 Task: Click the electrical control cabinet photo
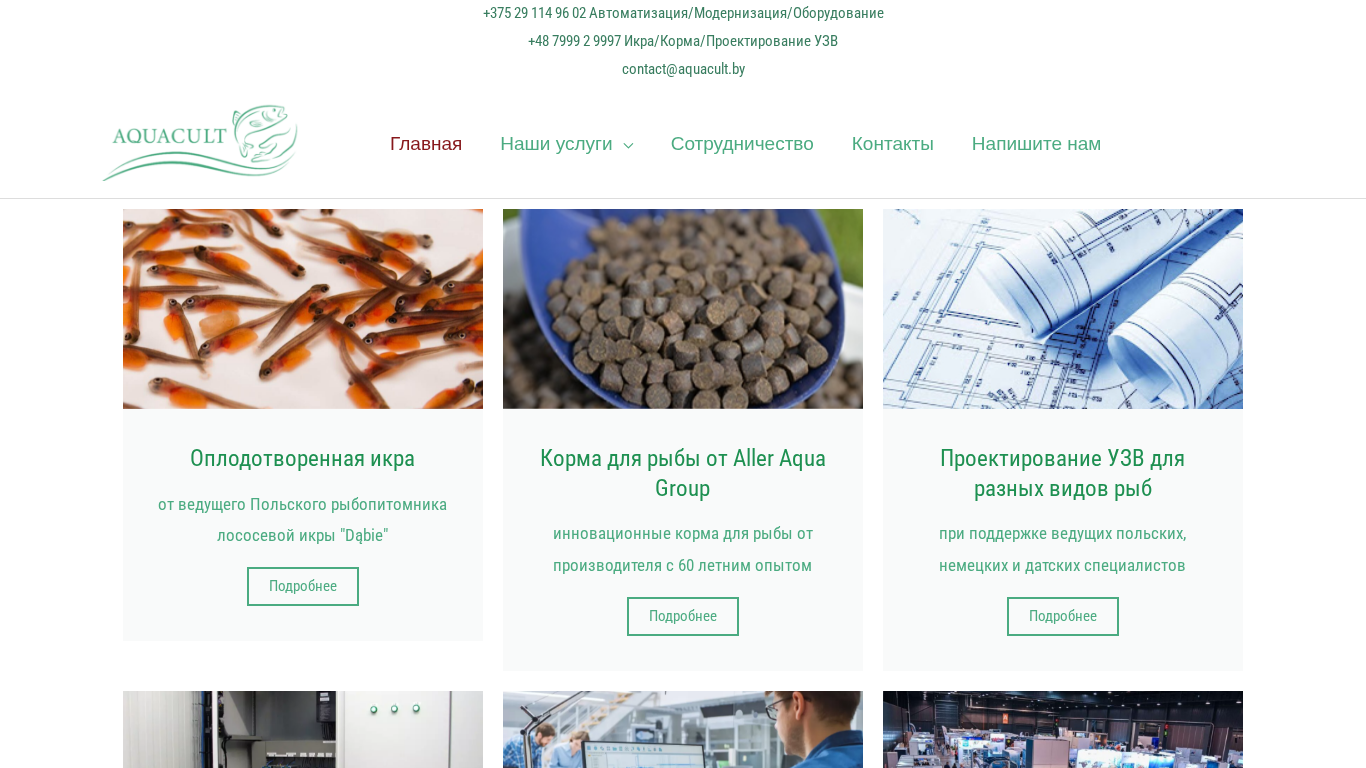pos(303,730)
